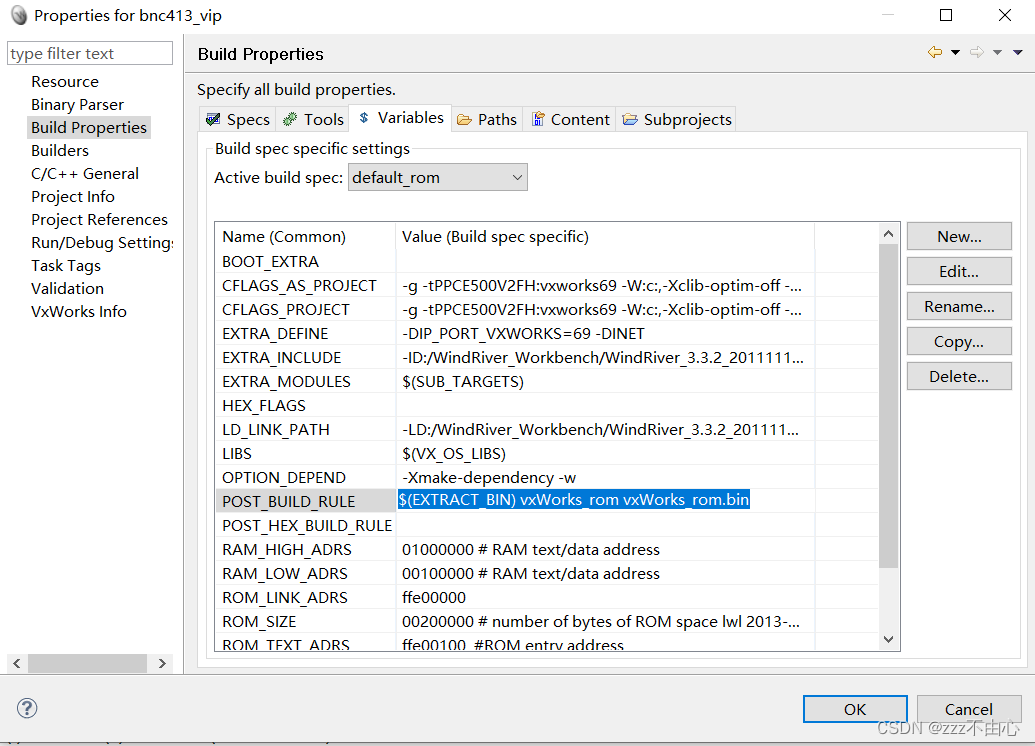Click the back navigation arrow icon

click(935, 52)
